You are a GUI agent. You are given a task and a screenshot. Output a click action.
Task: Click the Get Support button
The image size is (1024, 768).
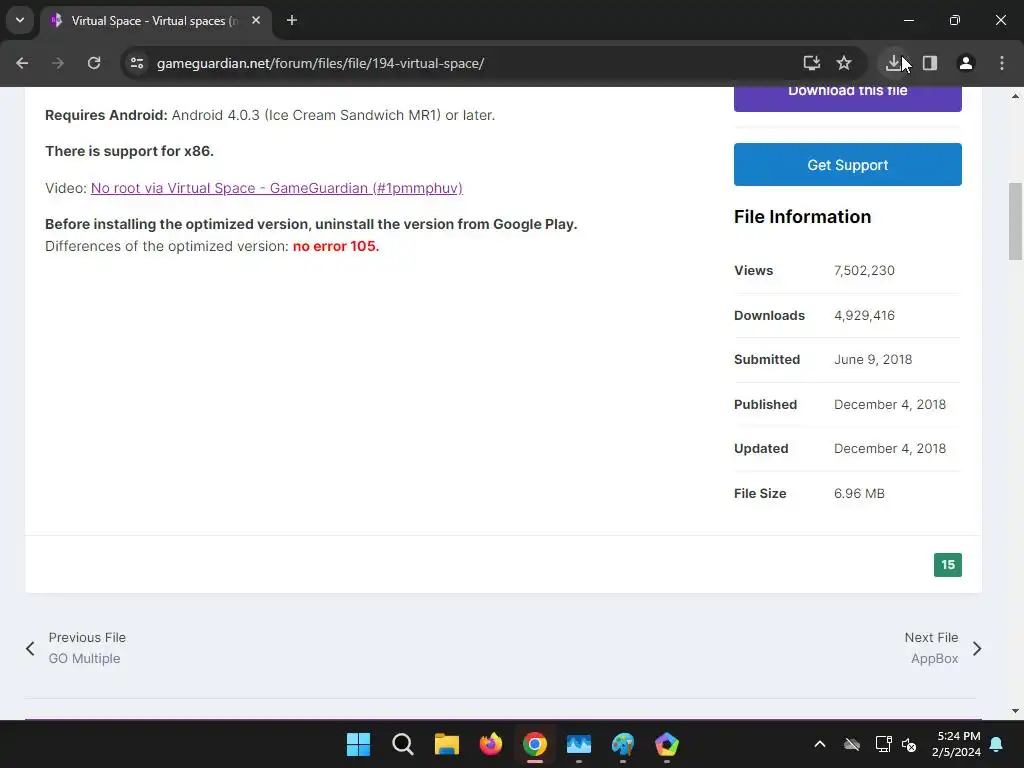848,165
